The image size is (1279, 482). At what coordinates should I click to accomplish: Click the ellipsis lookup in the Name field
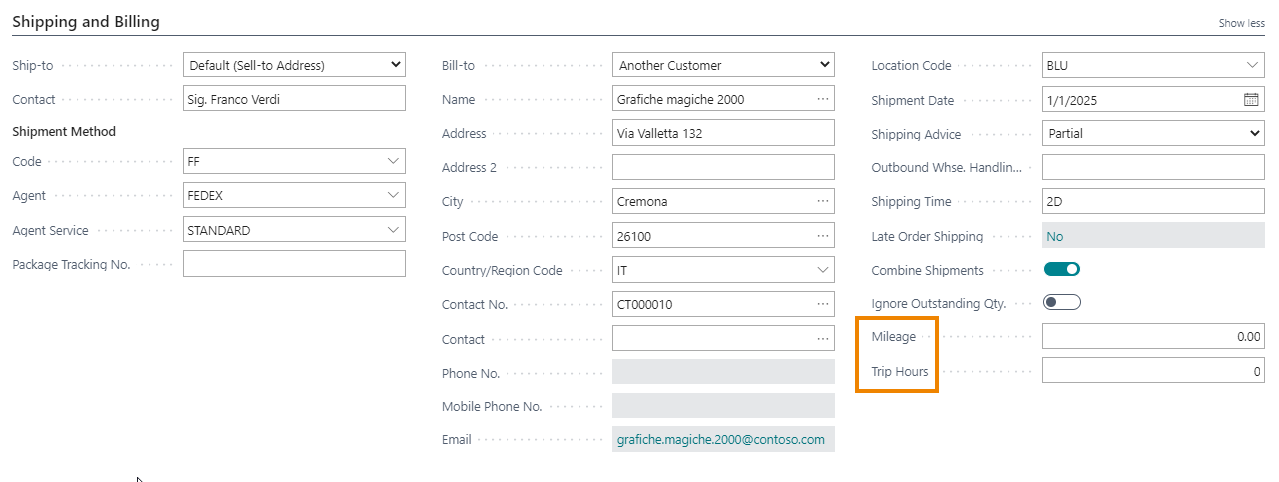click(x=822, y=100)
